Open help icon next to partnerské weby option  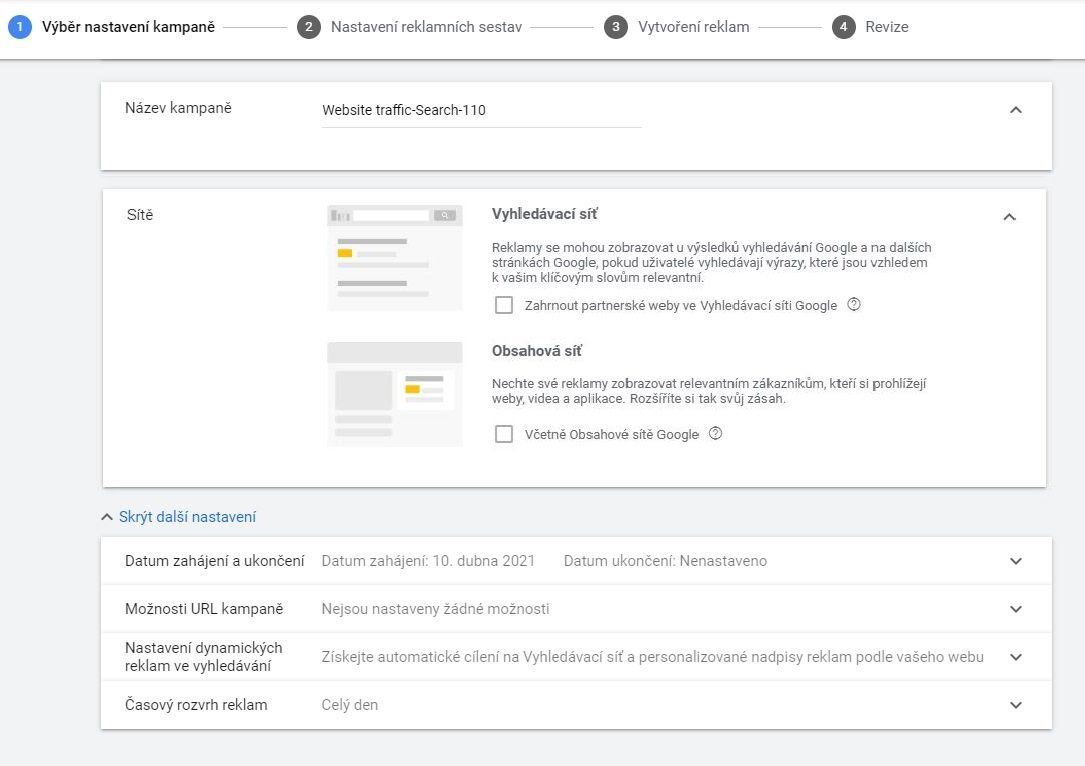coord(854,304)
